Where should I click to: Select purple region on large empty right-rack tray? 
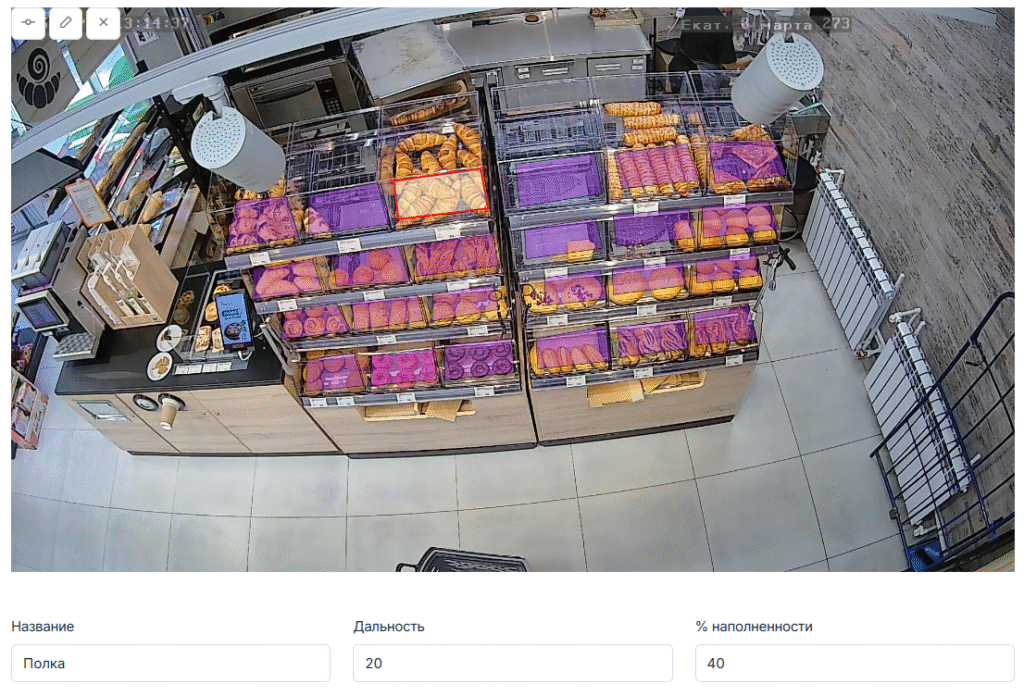click(x=558, y=181)
